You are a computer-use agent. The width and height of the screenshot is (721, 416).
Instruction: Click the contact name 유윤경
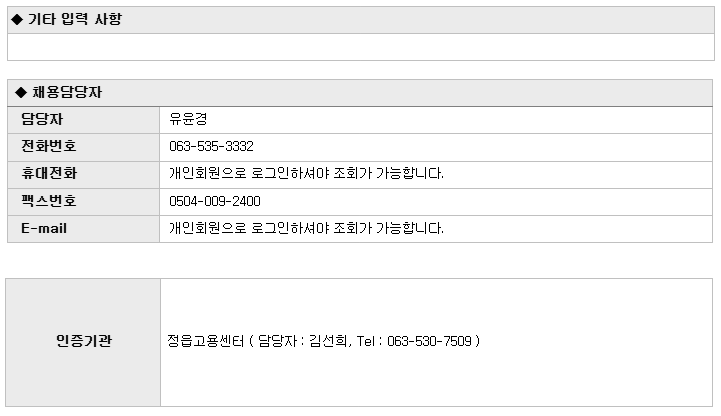click(x=188, y=120)
